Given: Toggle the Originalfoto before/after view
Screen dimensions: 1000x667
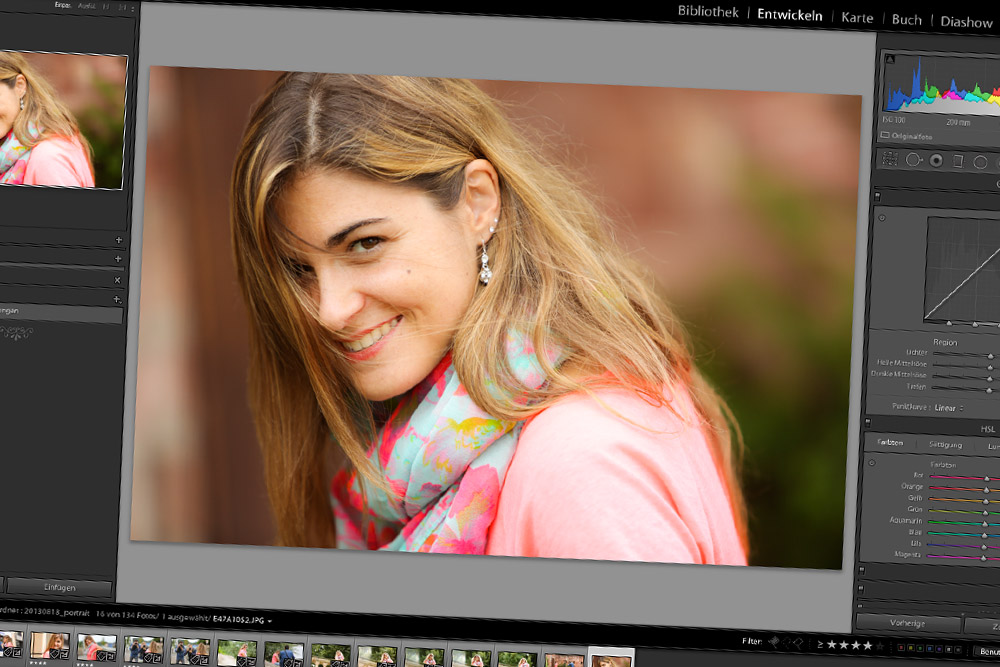Looking at the screenshot, I should tap(910, 136).
